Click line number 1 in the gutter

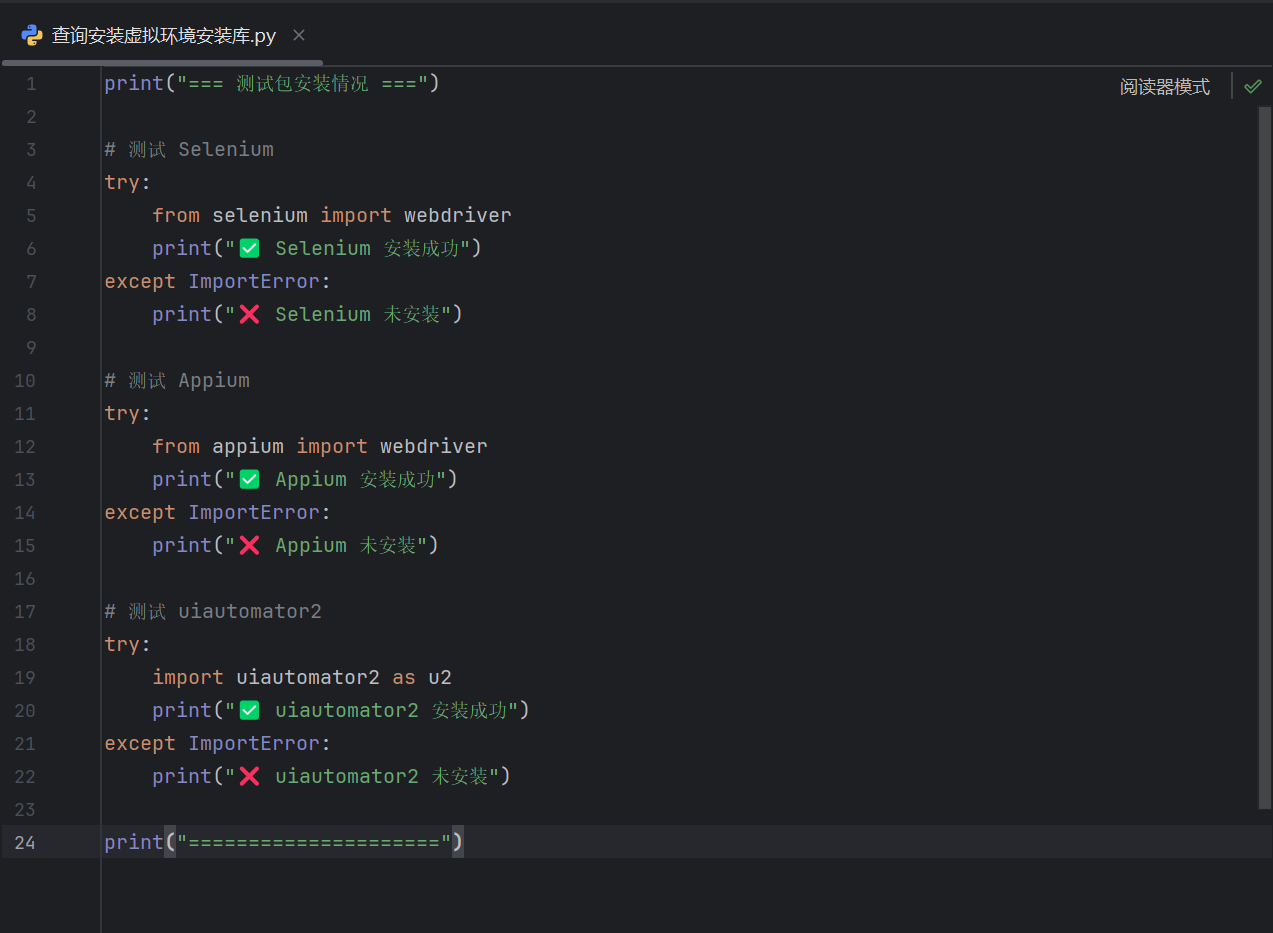(x=31, y=84)
